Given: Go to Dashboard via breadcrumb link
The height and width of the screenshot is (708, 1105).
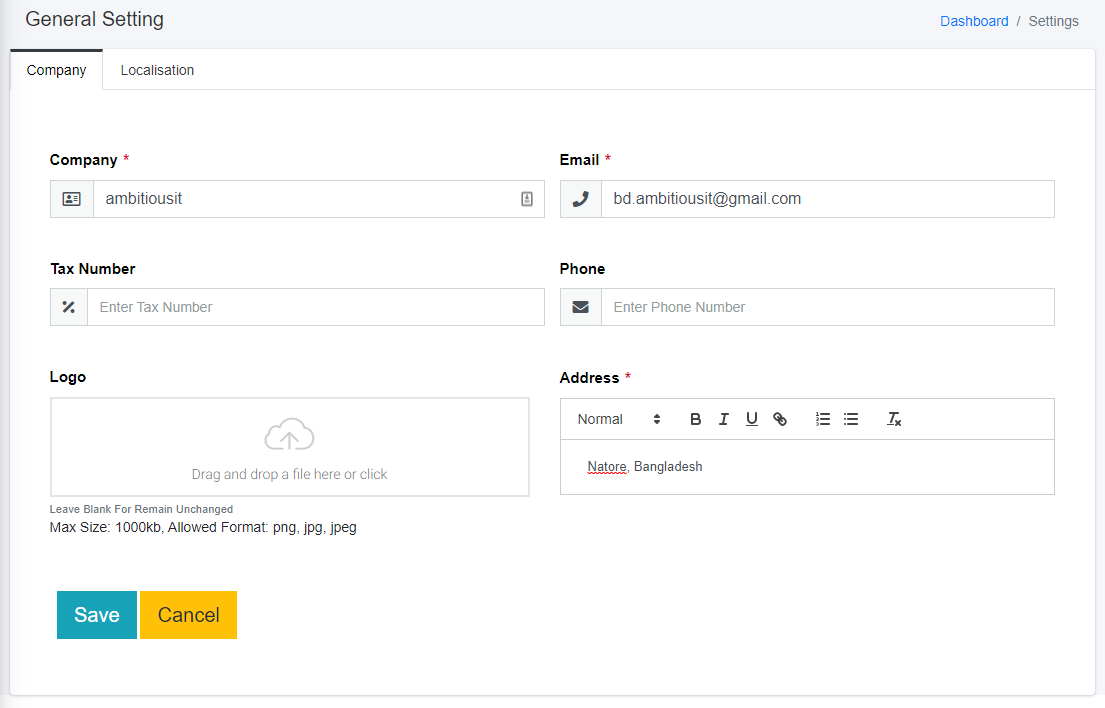Looking at the screenshot, I should coord(973,21).
